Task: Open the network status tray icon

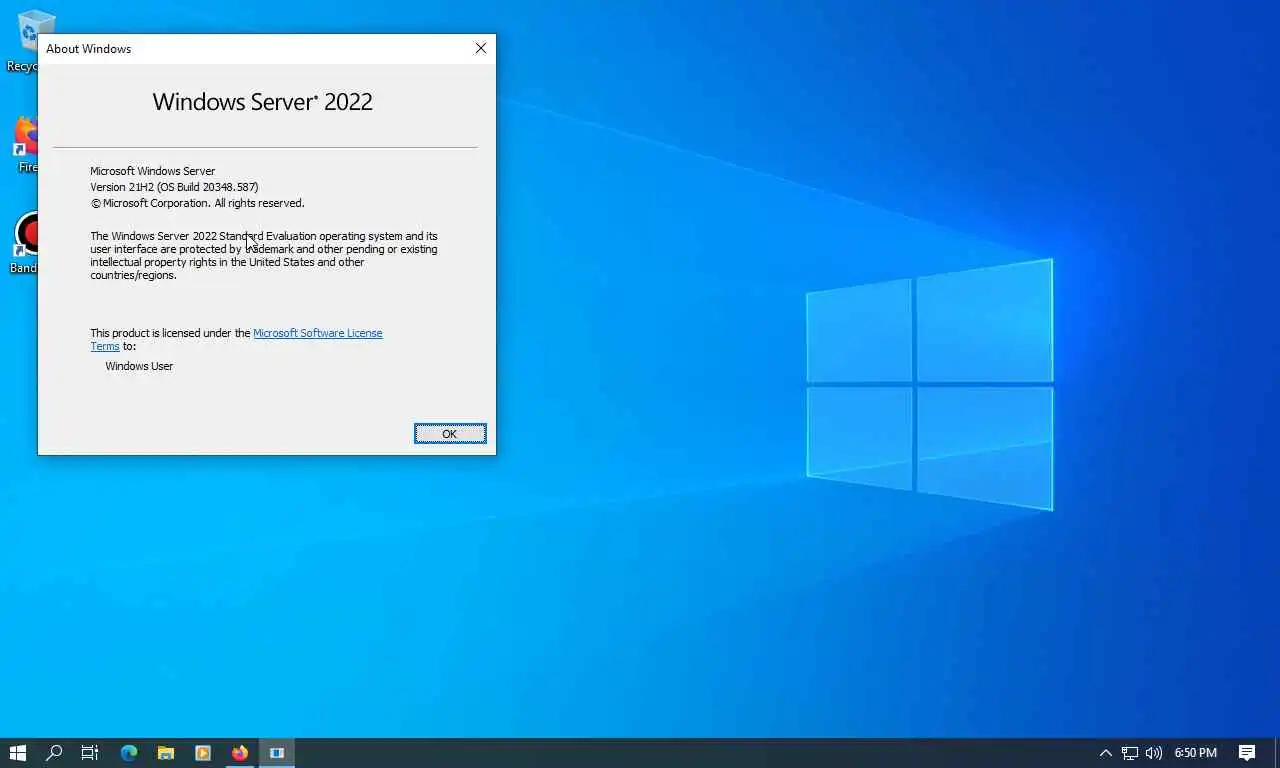Action: [x=1129, y=753]
